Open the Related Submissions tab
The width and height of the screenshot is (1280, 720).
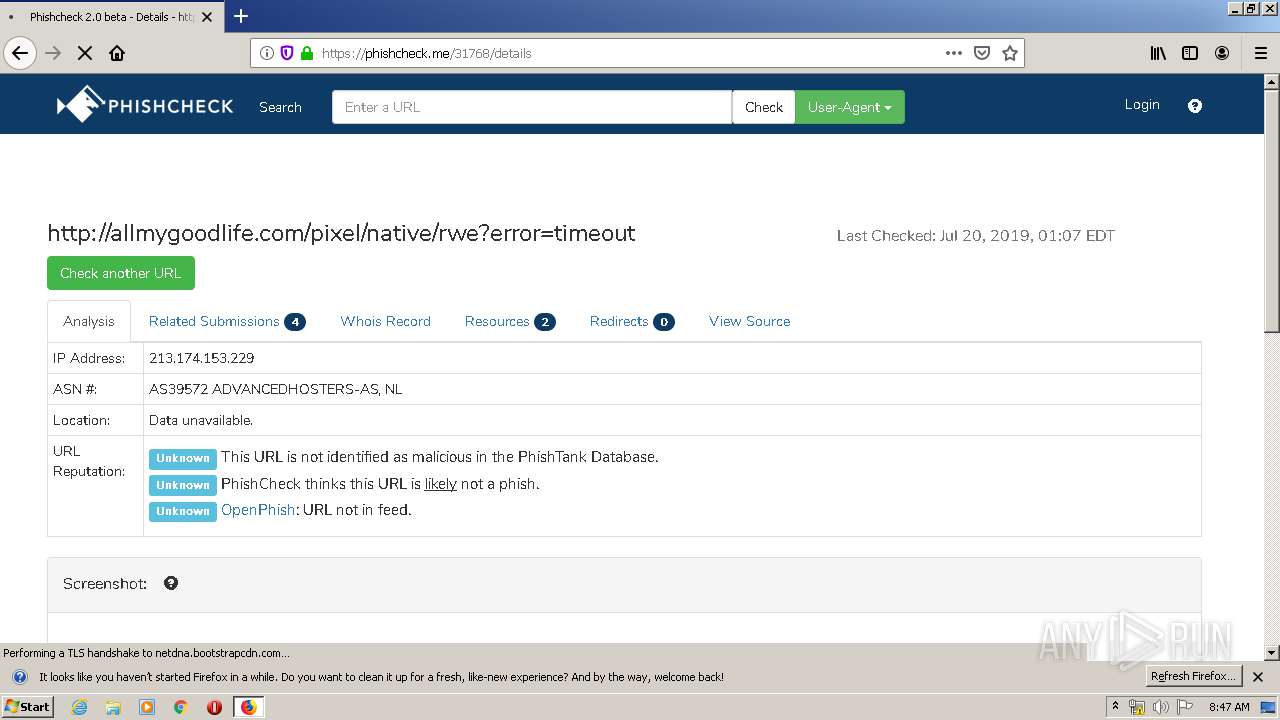point(227,321)
